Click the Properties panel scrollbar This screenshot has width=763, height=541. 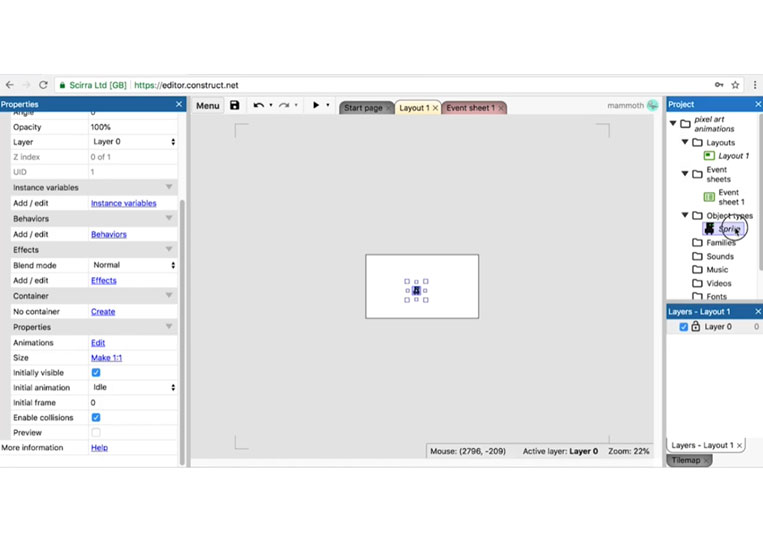pos(182,332)
